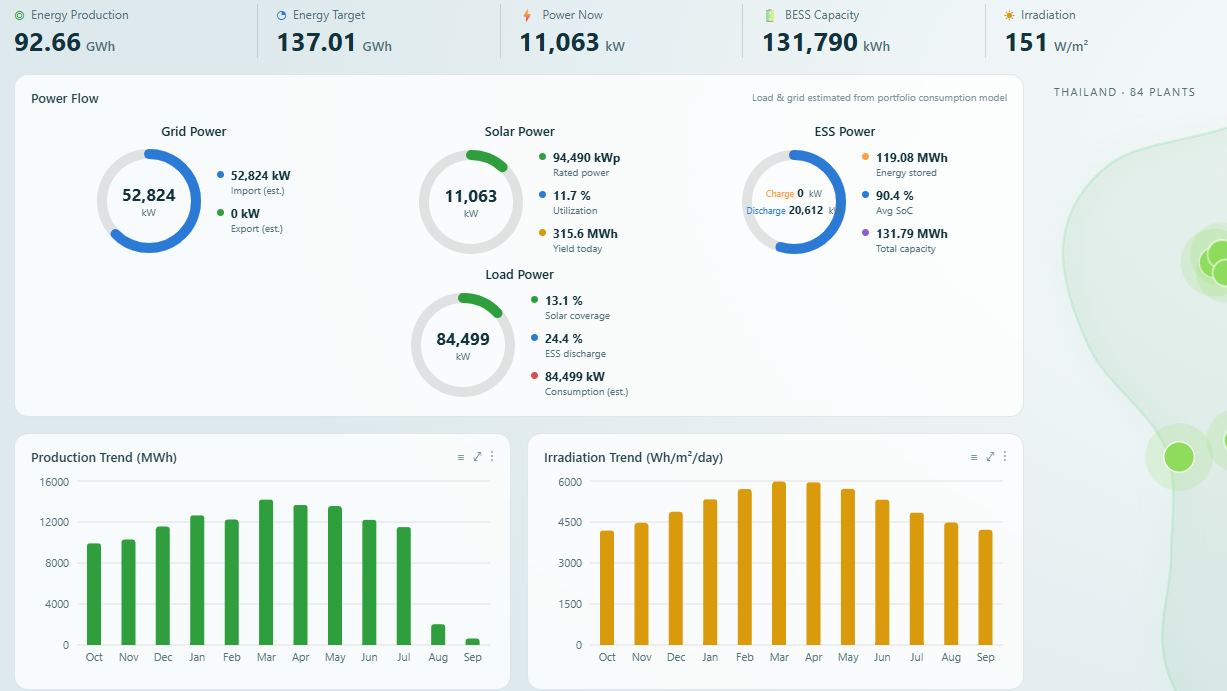Click the Grid Power donut gauge
The width and height of the screenshot is (1227, 691).
[149, 201]
